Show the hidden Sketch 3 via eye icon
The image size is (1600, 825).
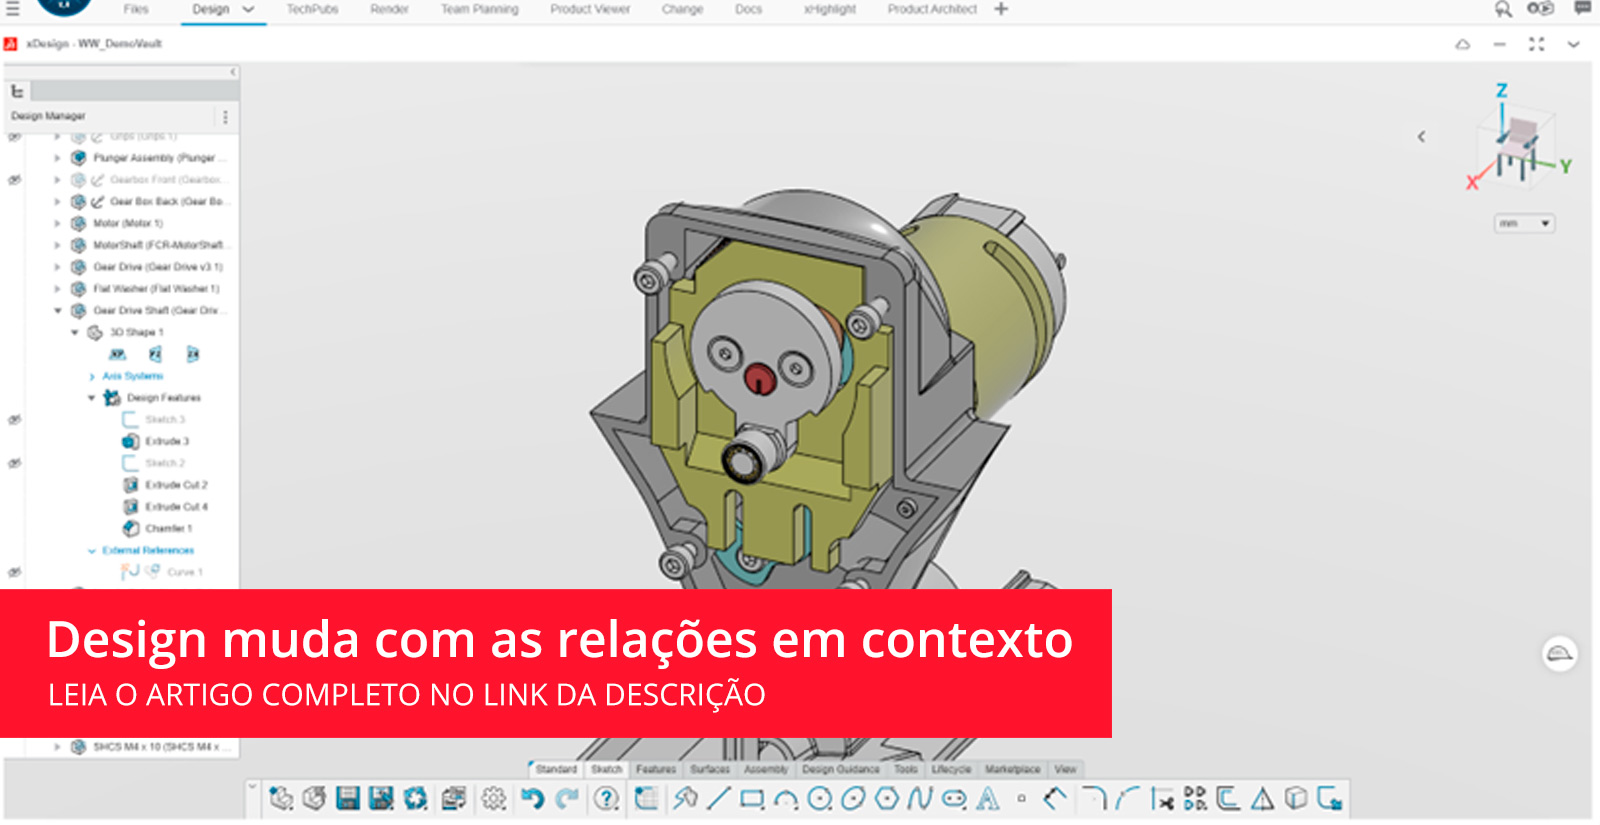pyautogui.click(x=14, y=420)
